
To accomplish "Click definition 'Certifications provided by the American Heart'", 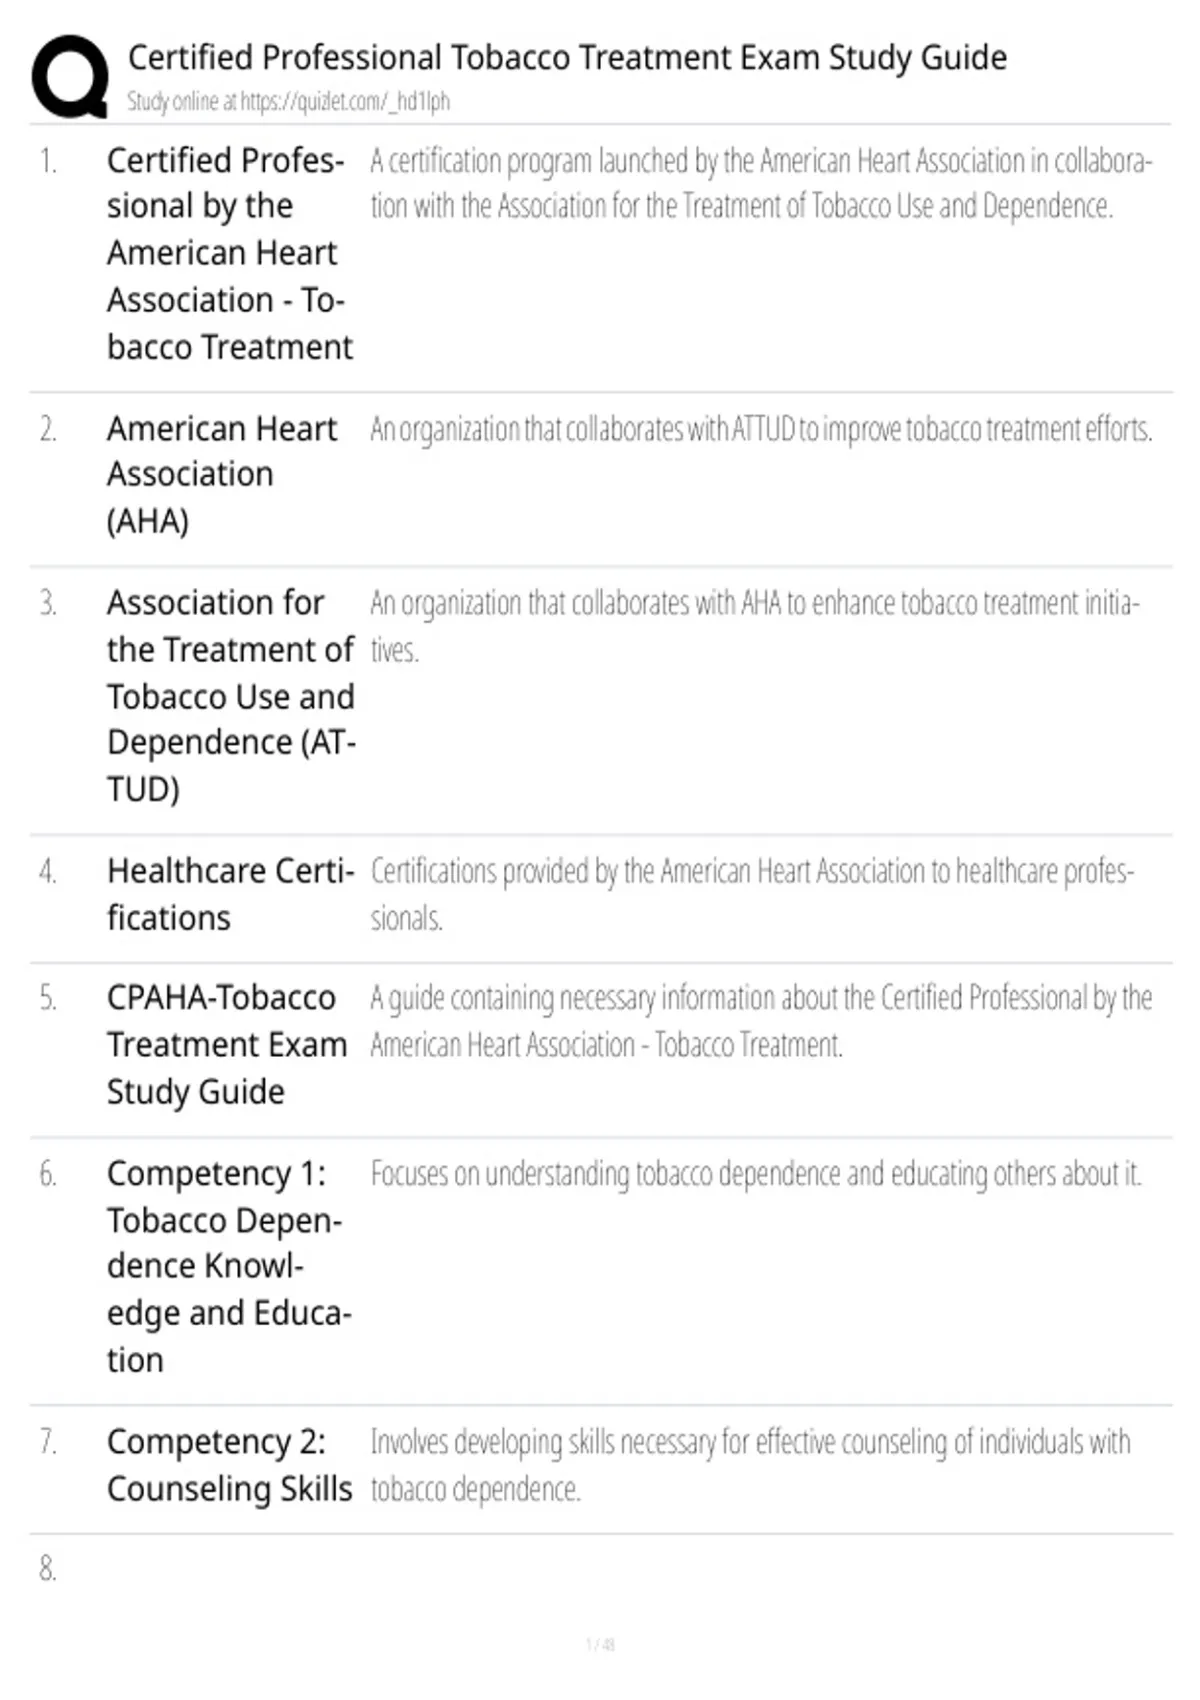I will (x=752, y=894).
